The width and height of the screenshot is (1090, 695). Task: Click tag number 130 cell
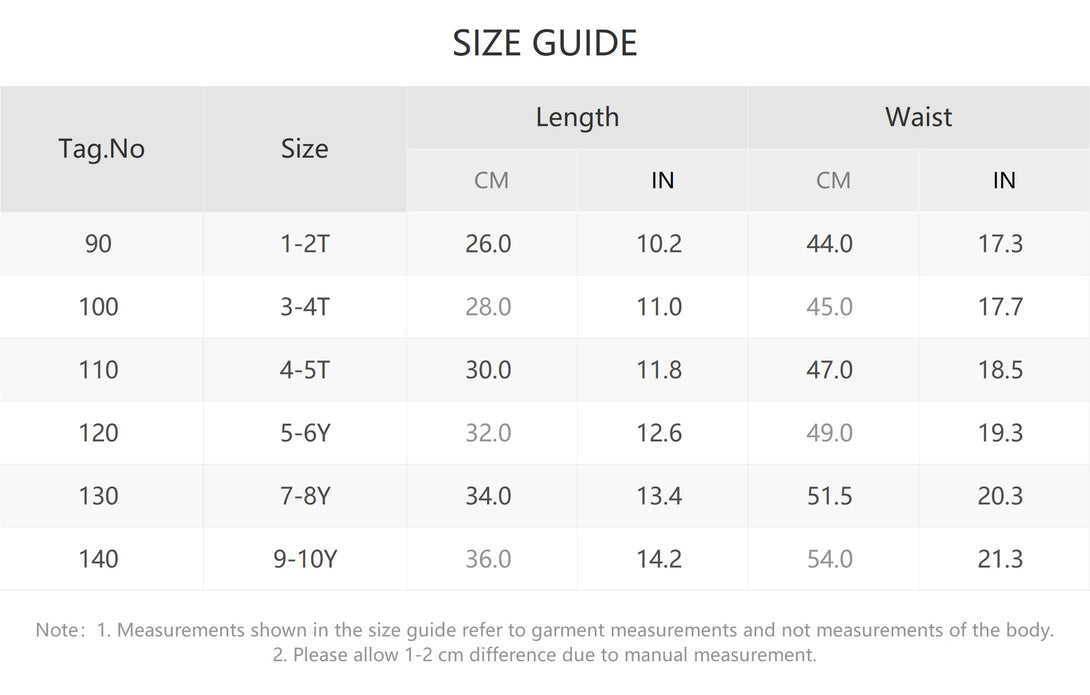(101, 496)
